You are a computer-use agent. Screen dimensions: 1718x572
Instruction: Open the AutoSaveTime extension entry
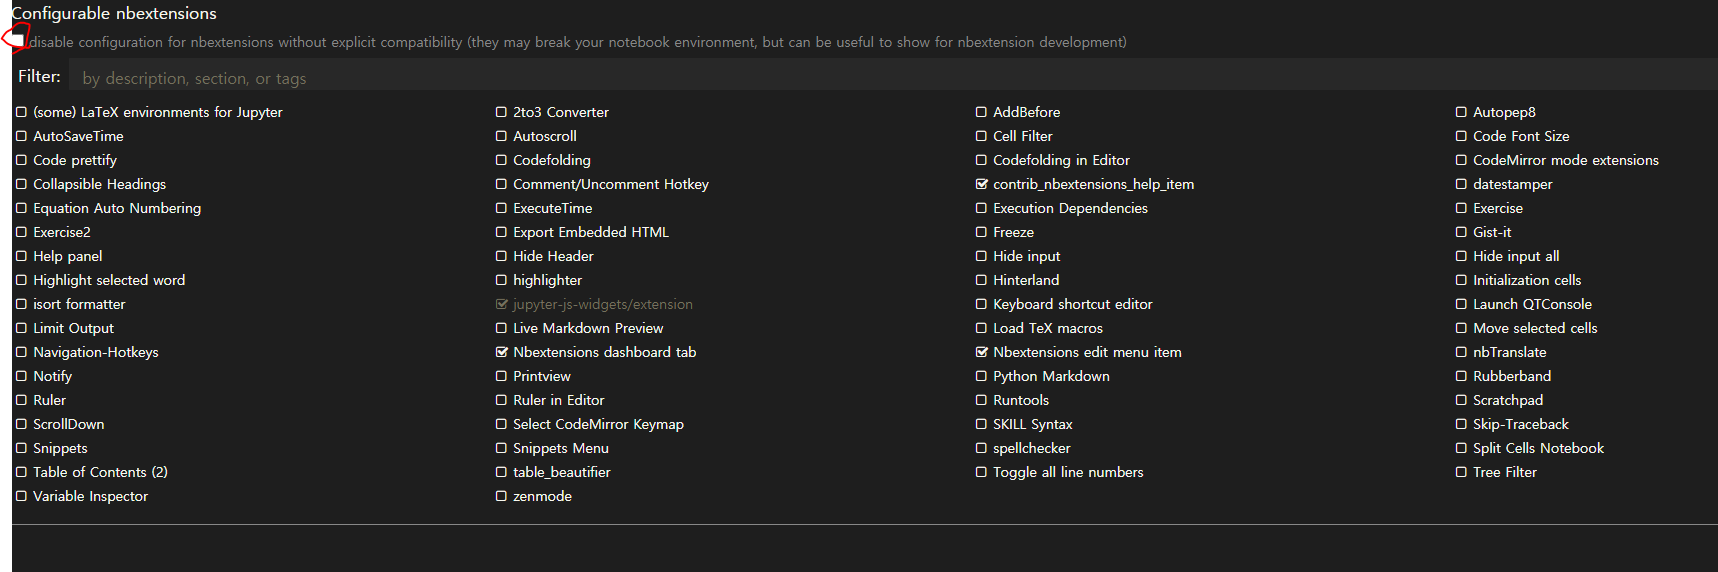[78, 136]
